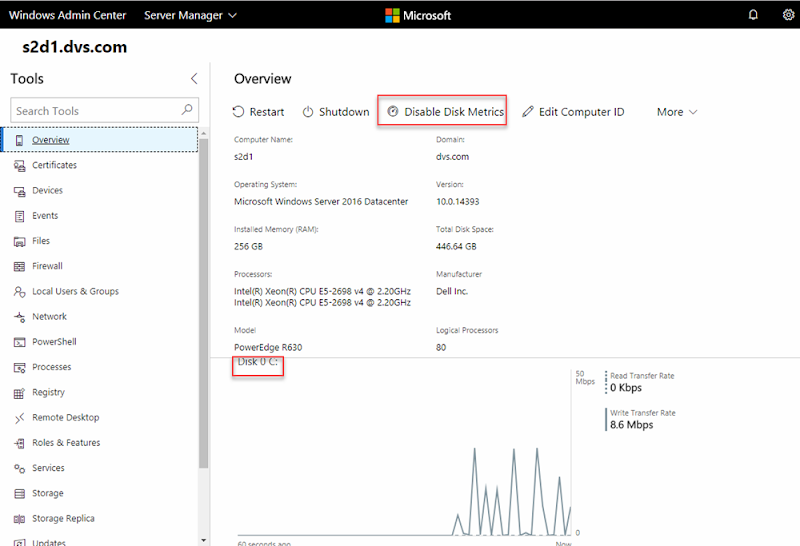The height and width of the screenshot is (546, 800).
Task: Click the Network icon in sidebar
Action: [x=19, y=317]
